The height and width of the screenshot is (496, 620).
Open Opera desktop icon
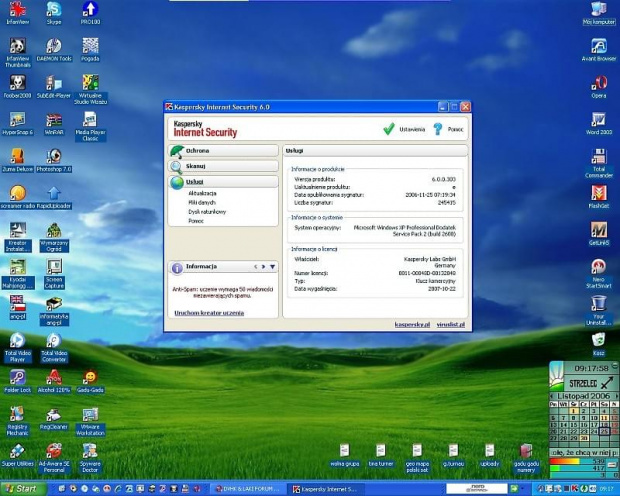[599, 87]
